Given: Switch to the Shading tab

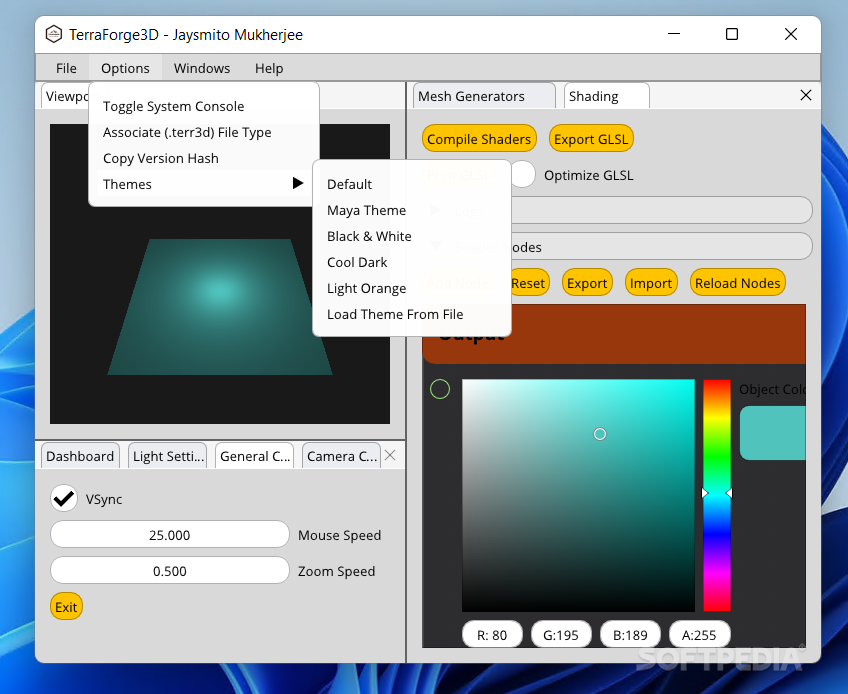Looking at the screenshot, I should pos(606,96).
